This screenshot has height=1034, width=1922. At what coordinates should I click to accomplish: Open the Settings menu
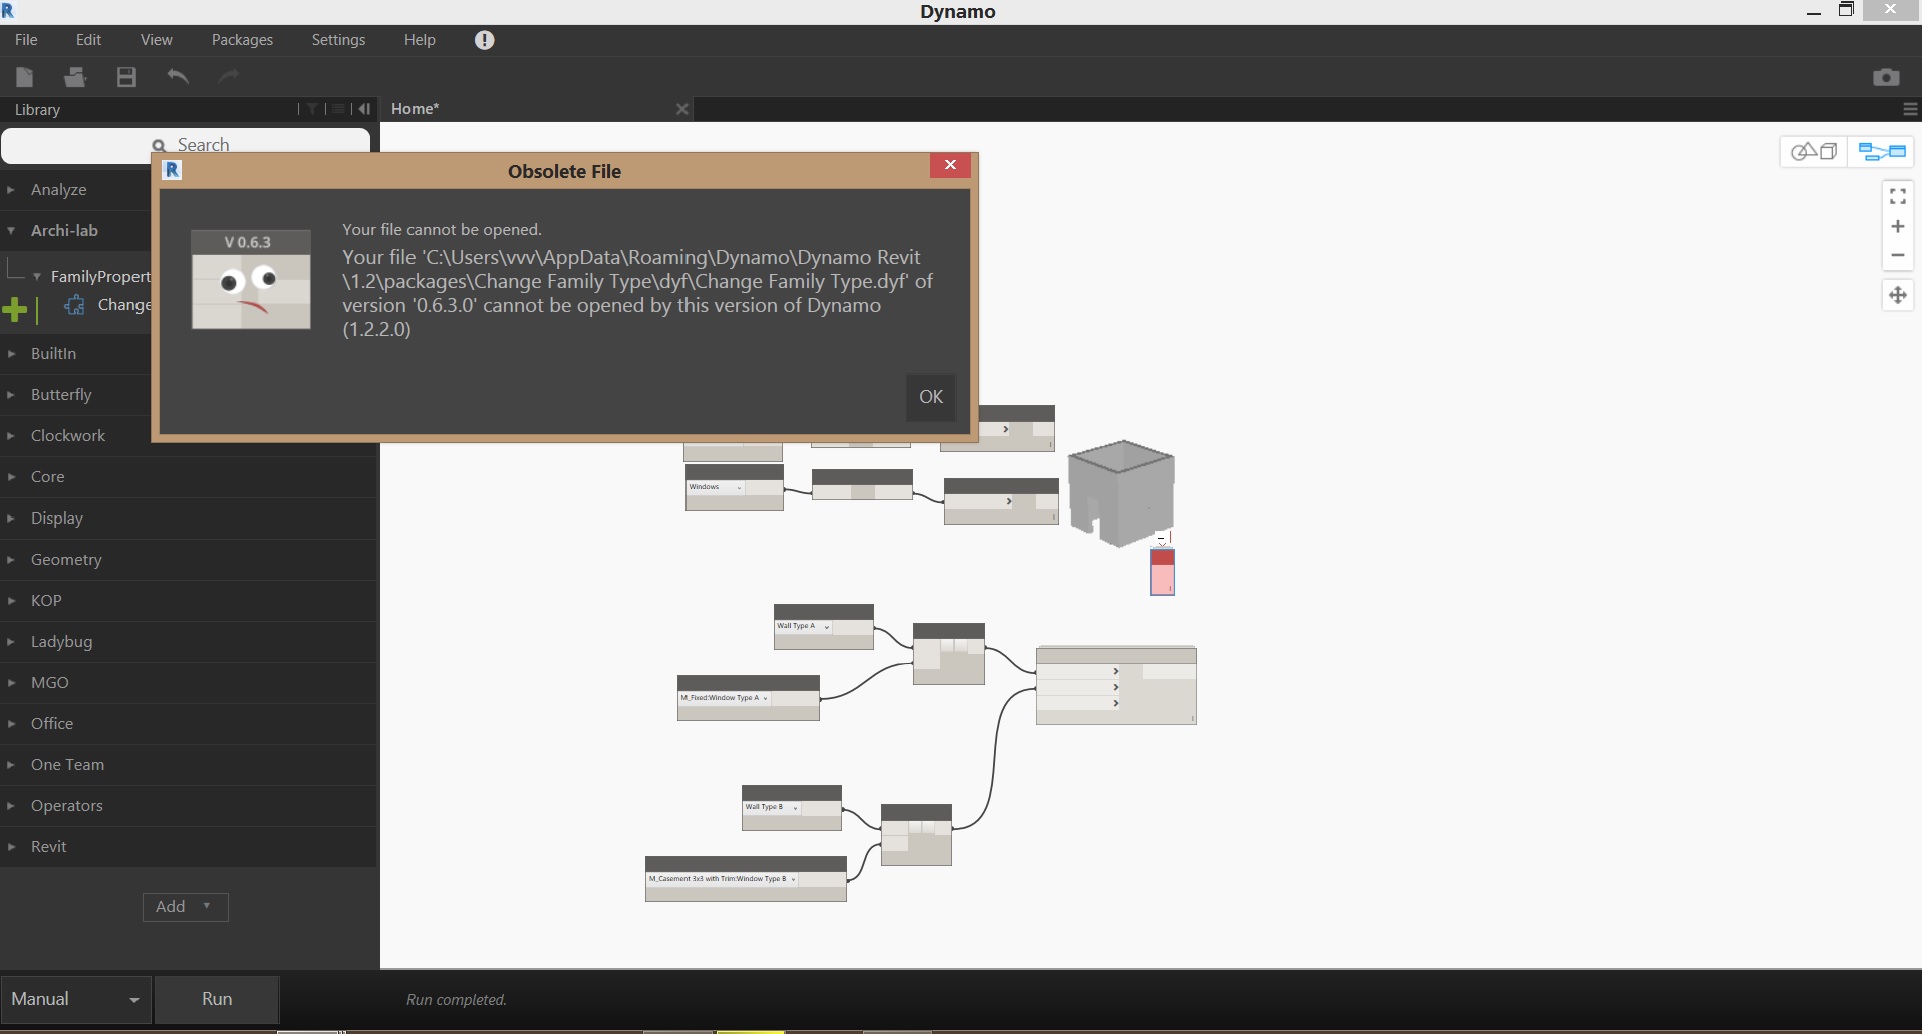point(338,40)
